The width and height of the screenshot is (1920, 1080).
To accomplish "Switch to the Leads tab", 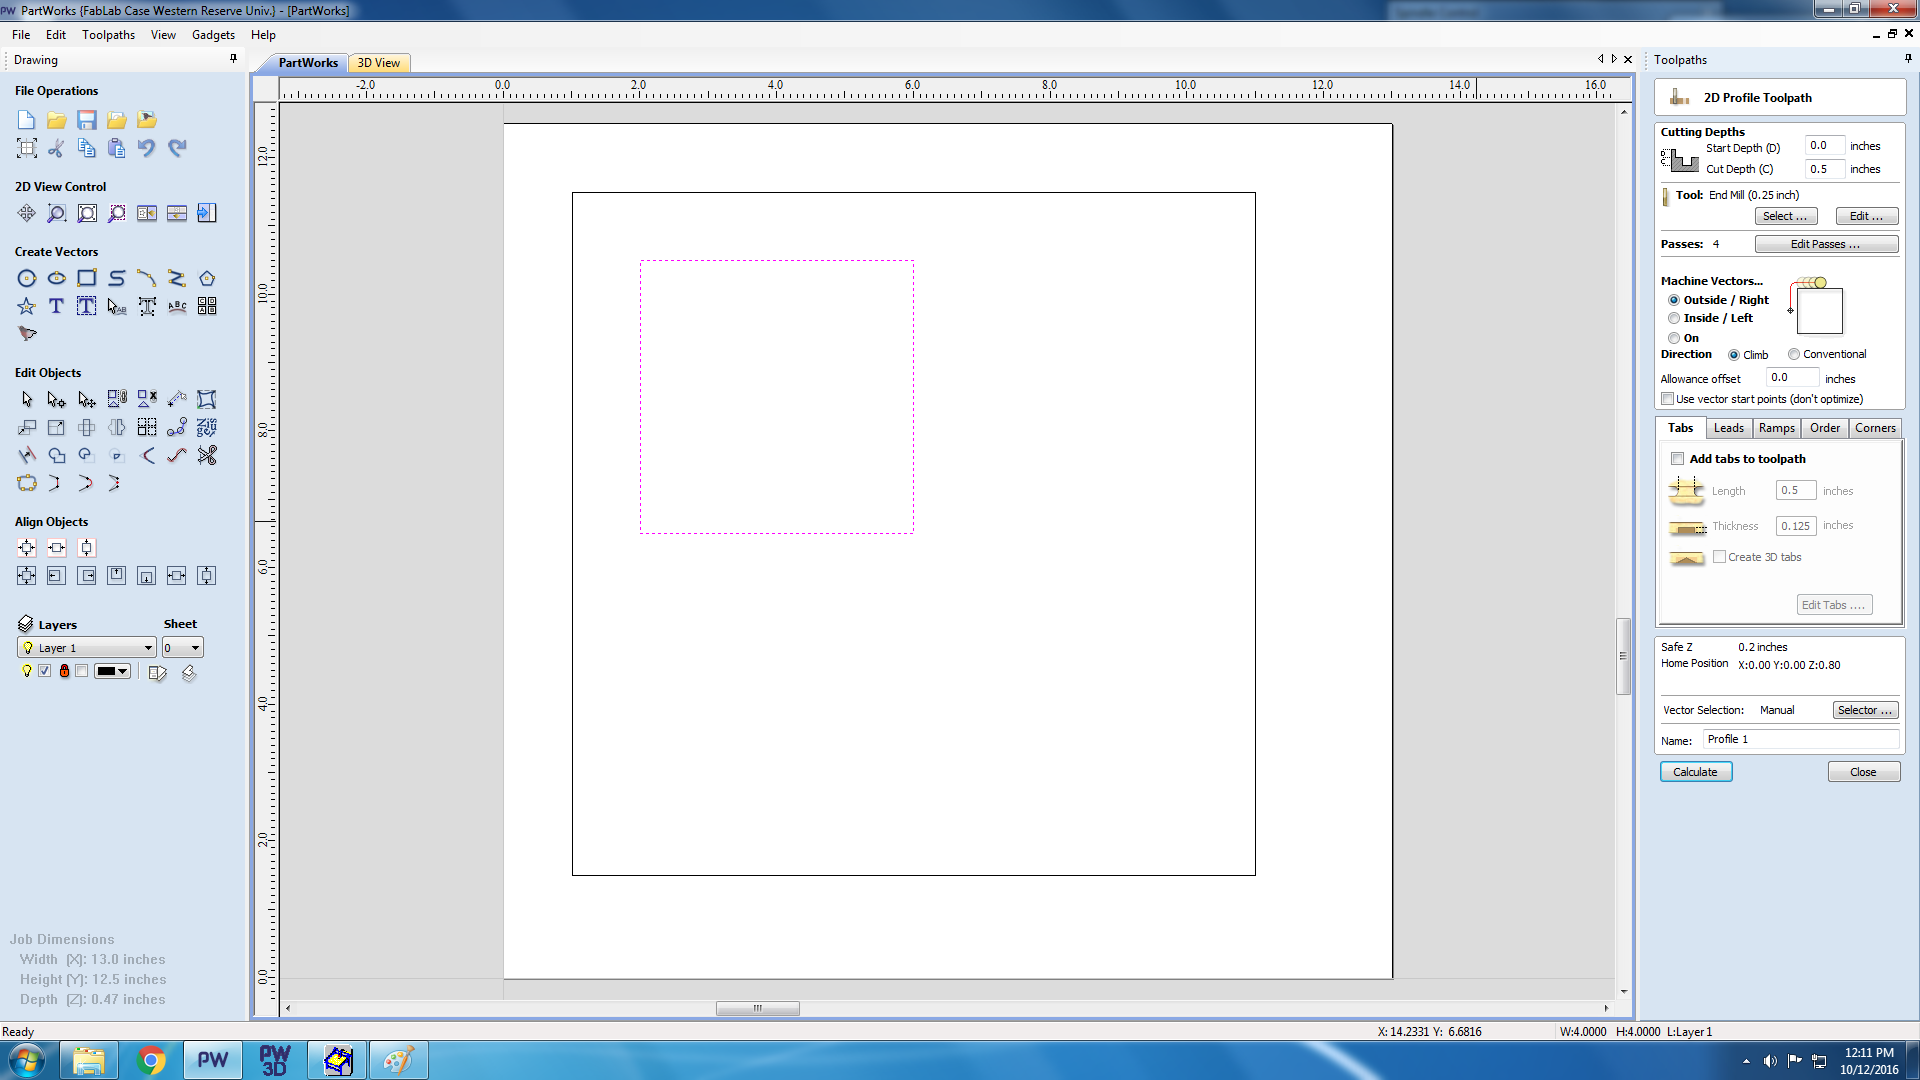I will click(1728, 428).
